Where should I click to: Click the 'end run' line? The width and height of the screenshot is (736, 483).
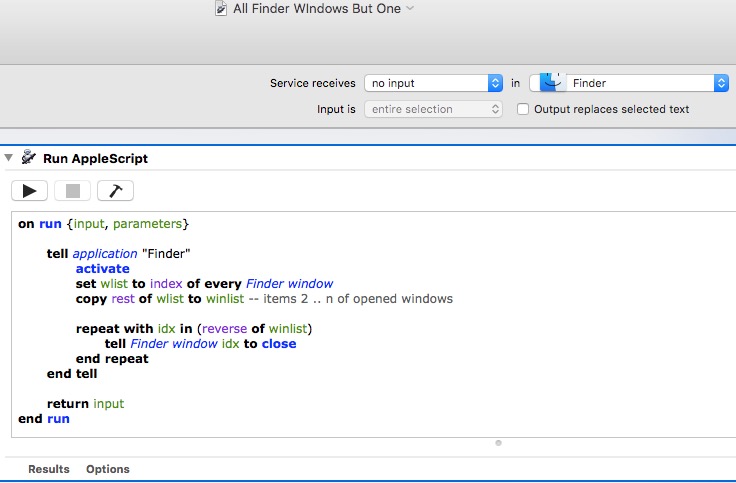coord(44,419)
